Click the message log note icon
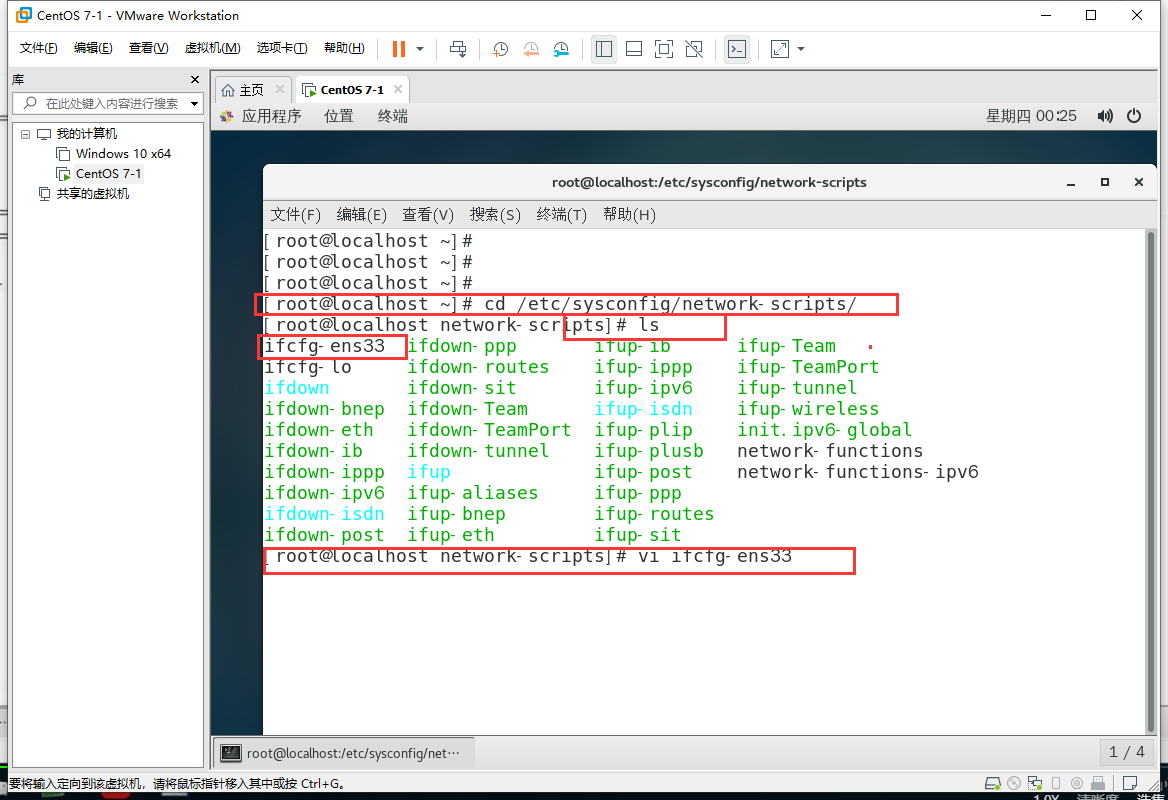1168x800 pixels. pos(1130,784)
